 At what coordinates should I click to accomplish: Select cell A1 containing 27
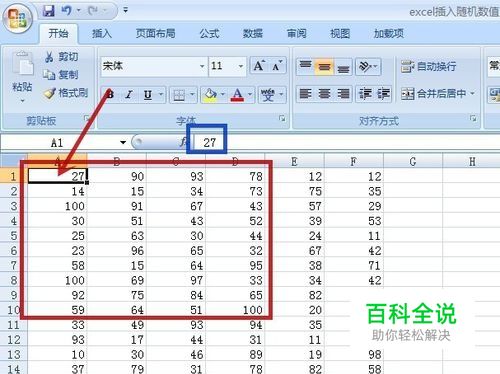pos(57,176)
